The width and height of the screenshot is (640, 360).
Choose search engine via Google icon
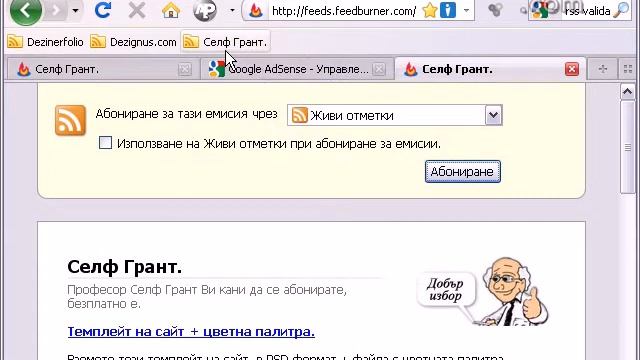point(540,11)
